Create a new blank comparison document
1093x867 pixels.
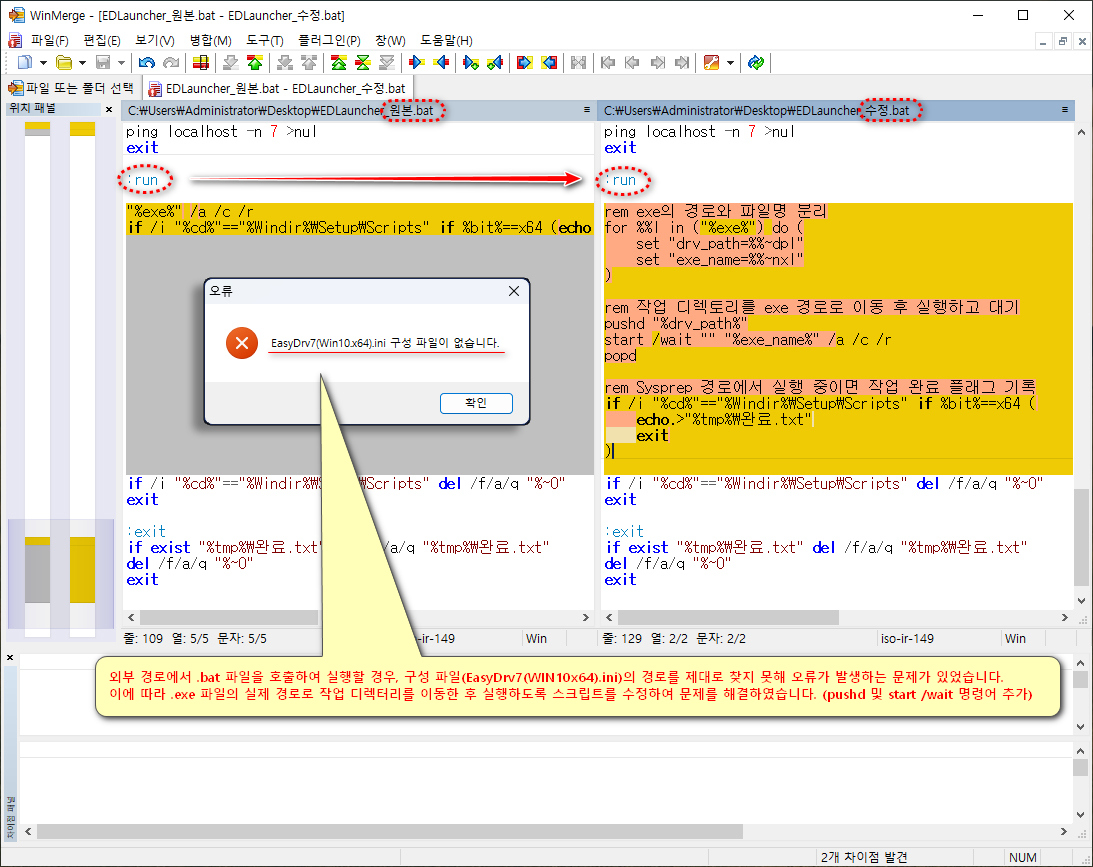pyautogui.click(x=24, y=63)
